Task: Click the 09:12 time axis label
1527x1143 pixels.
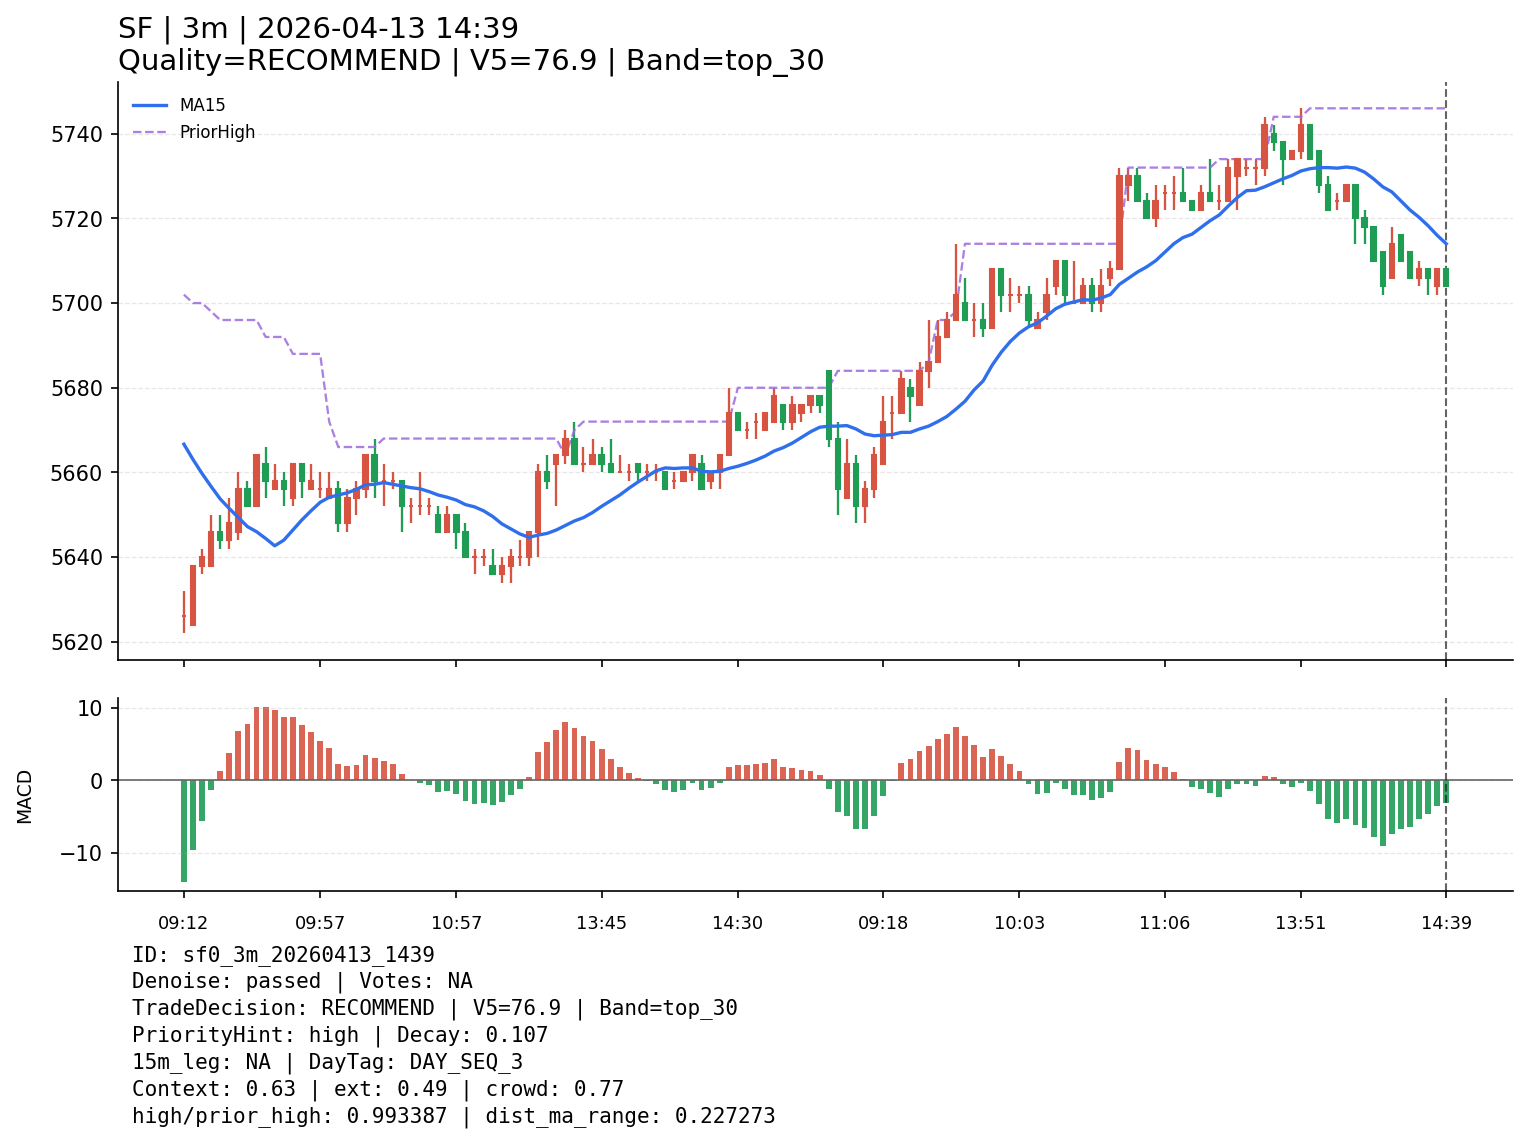Action: (183, 923)
